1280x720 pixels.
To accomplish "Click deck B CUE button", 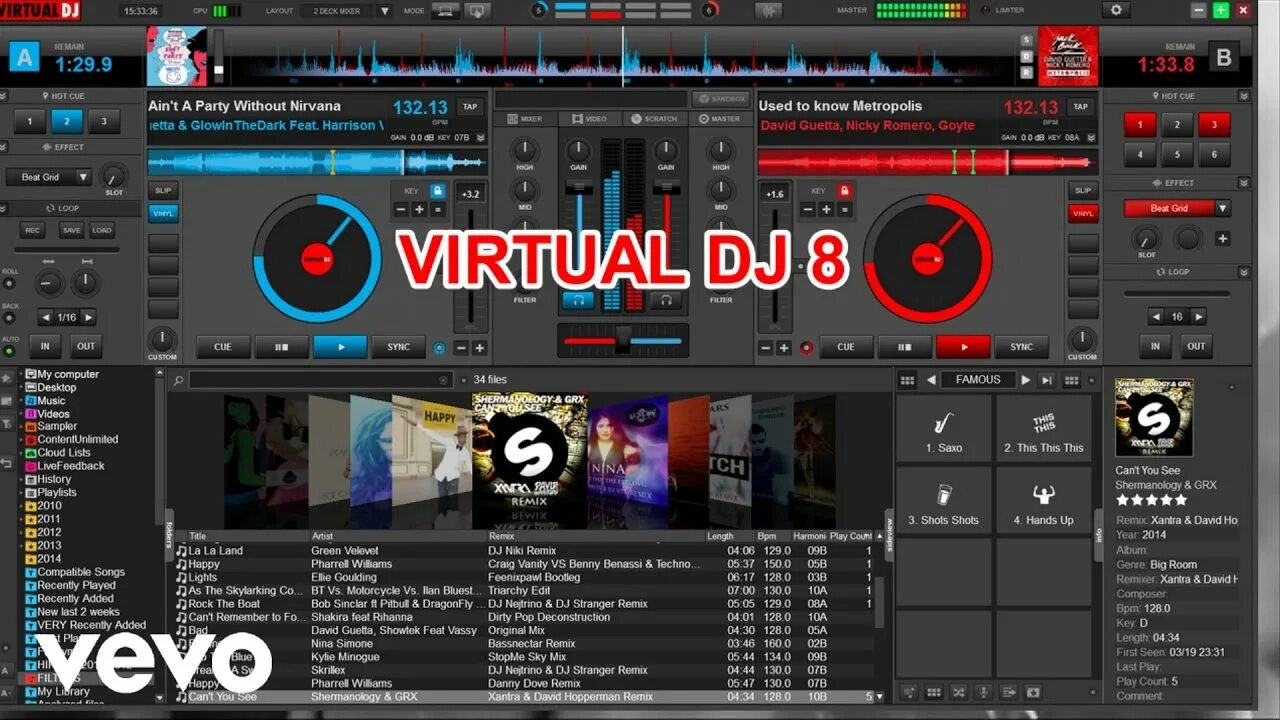I will click(x=846, y=347).
